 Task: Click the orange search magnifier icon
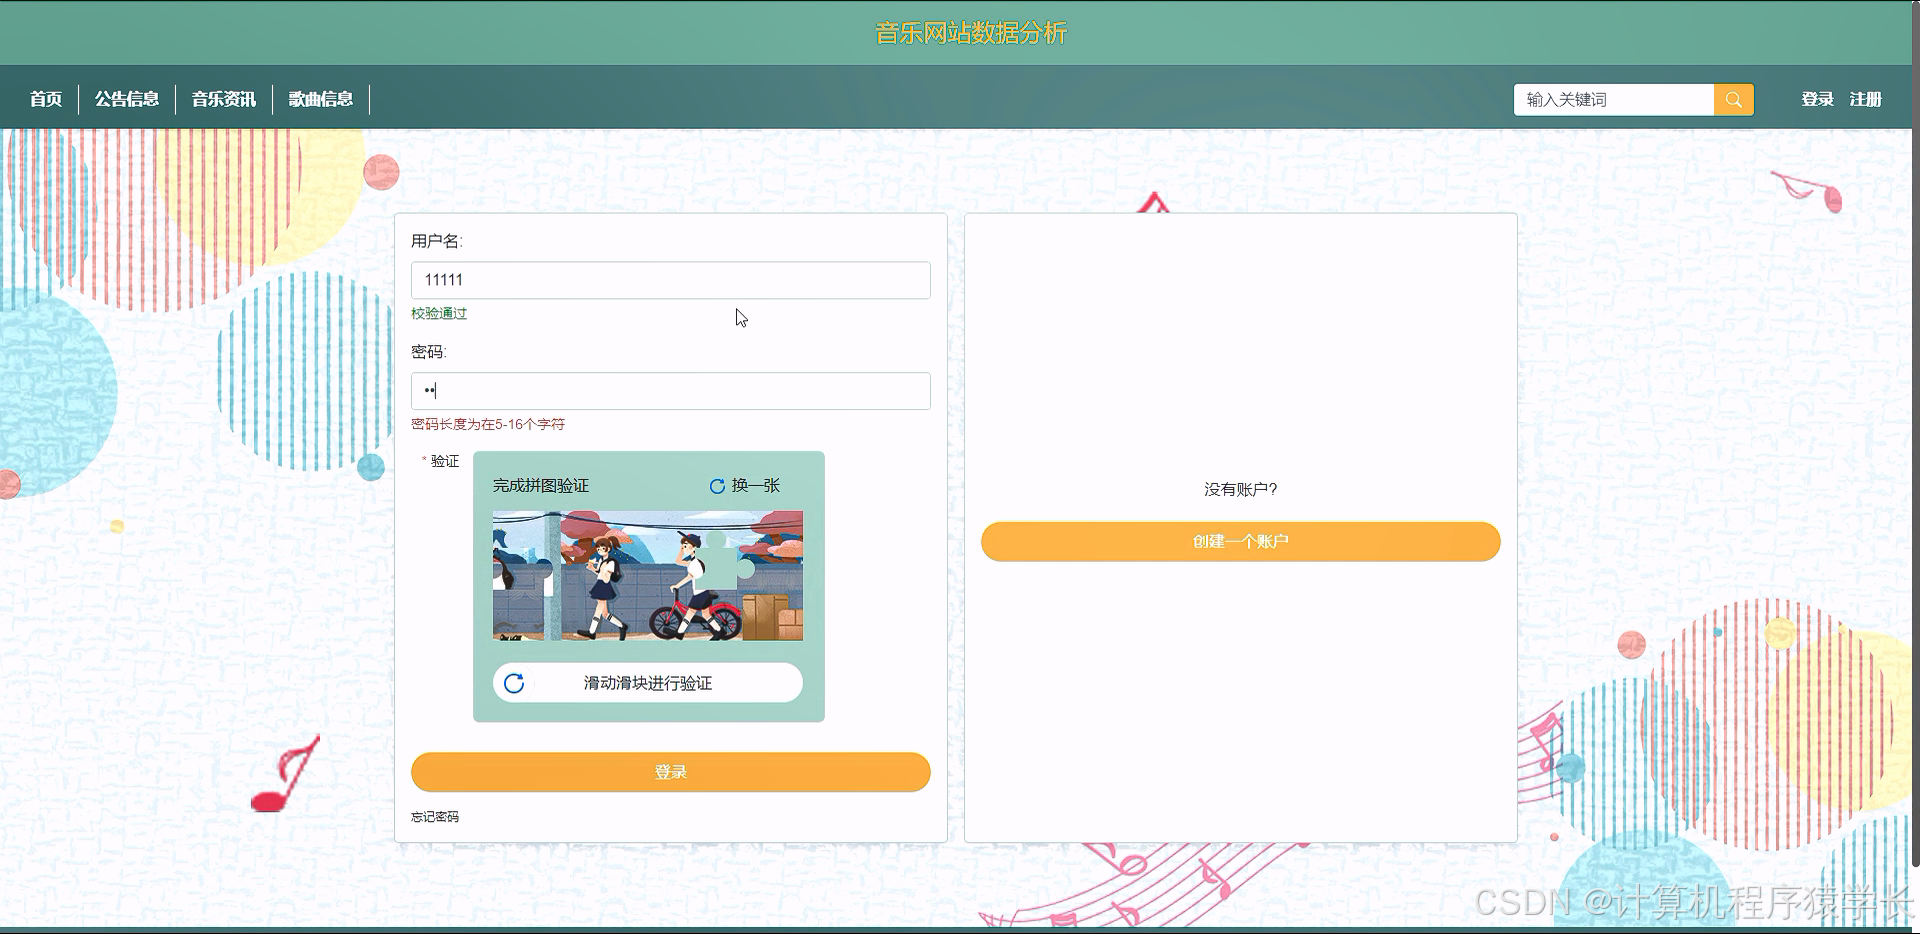pos(1733,99)
